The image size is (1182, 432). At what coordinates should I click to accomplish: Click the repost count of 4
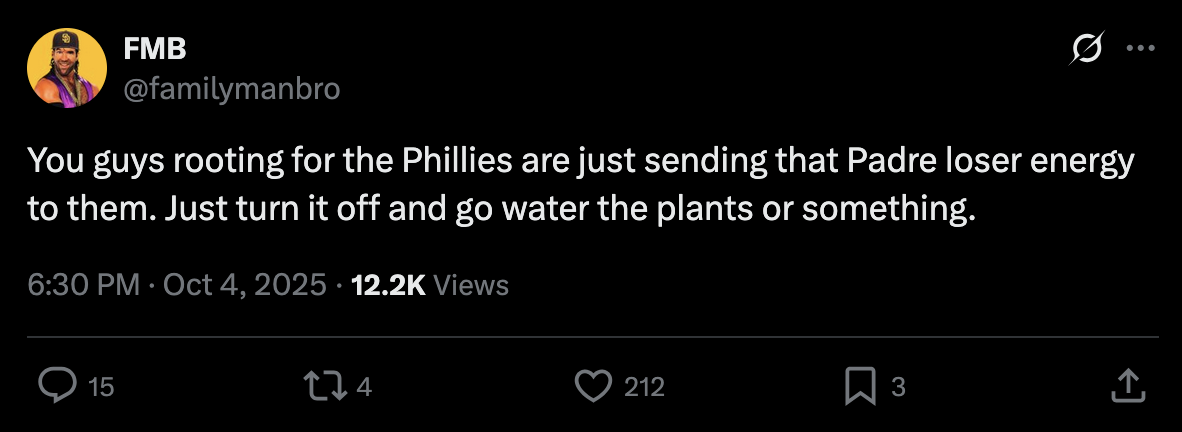coord(364,387)
